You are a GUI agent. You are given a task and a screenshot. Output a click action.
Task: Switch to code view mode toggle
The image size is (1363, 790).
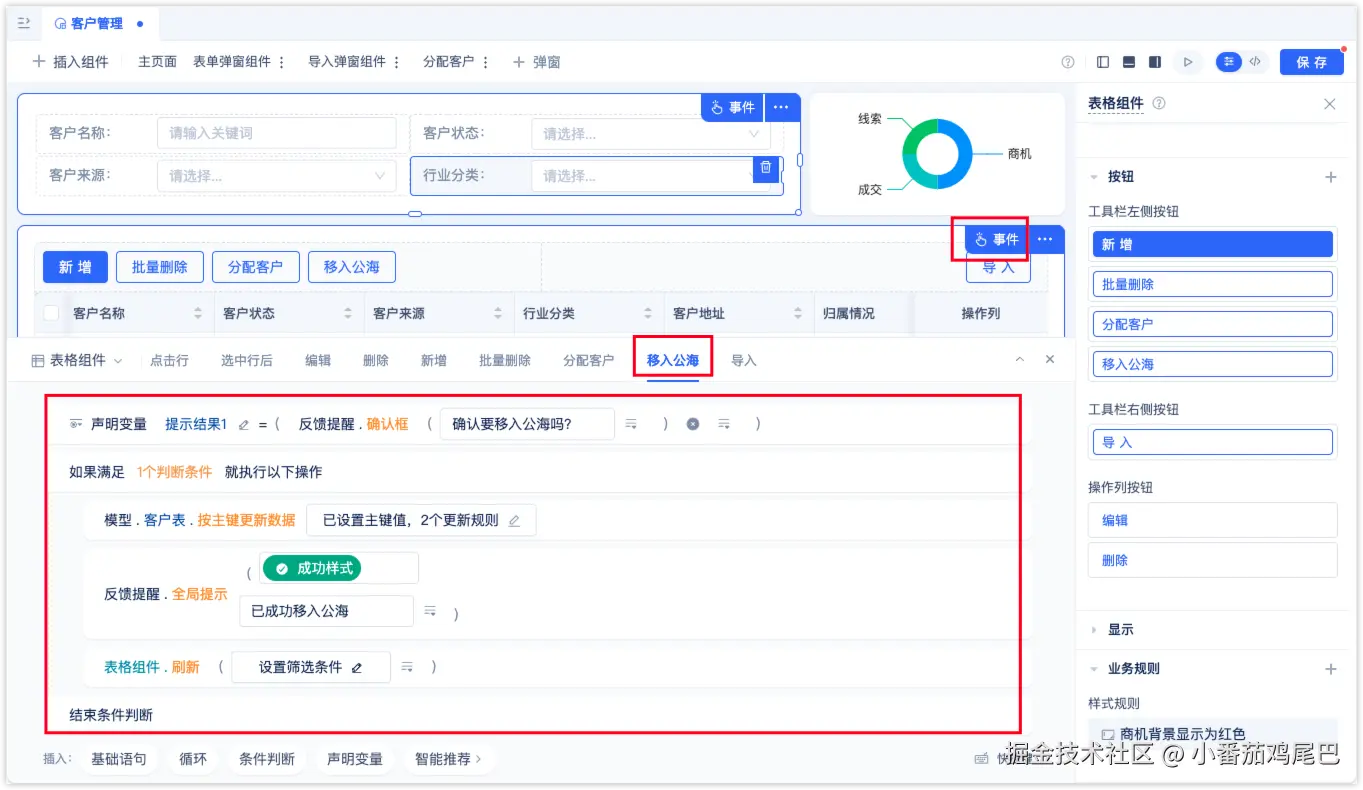point(1255,62)
